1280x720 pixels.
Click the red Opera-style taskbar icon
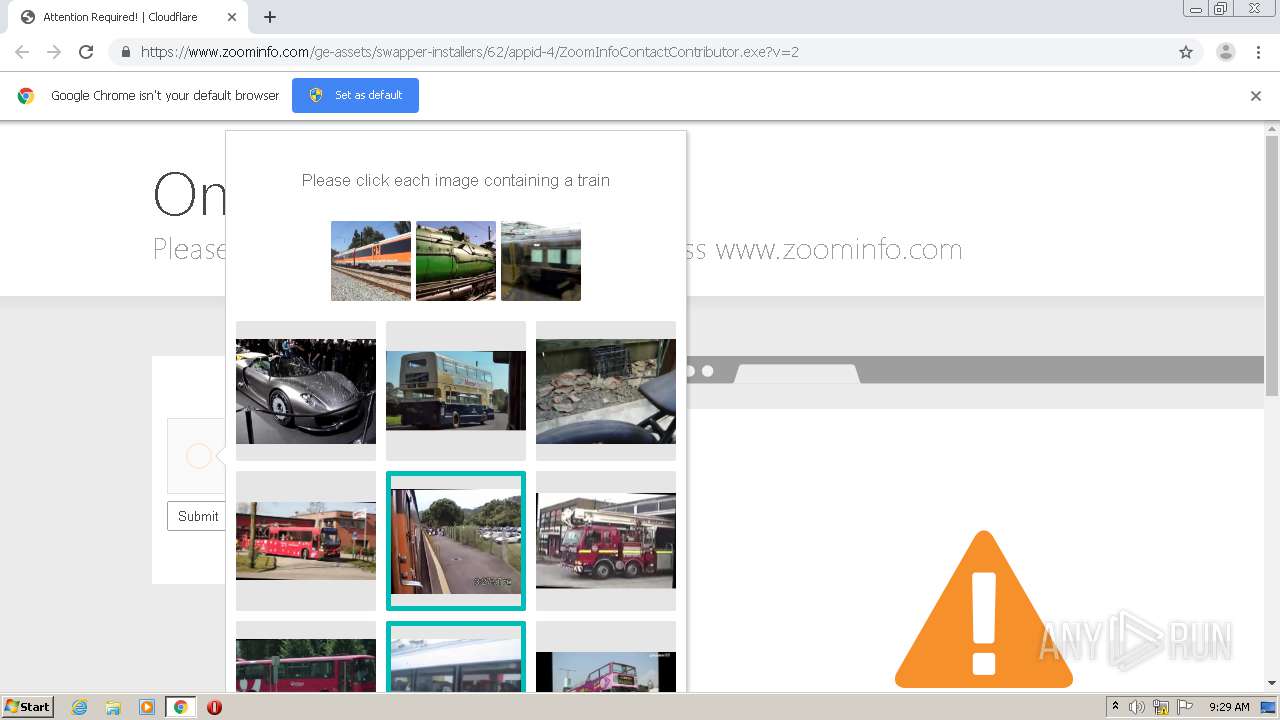pos(214,707)
